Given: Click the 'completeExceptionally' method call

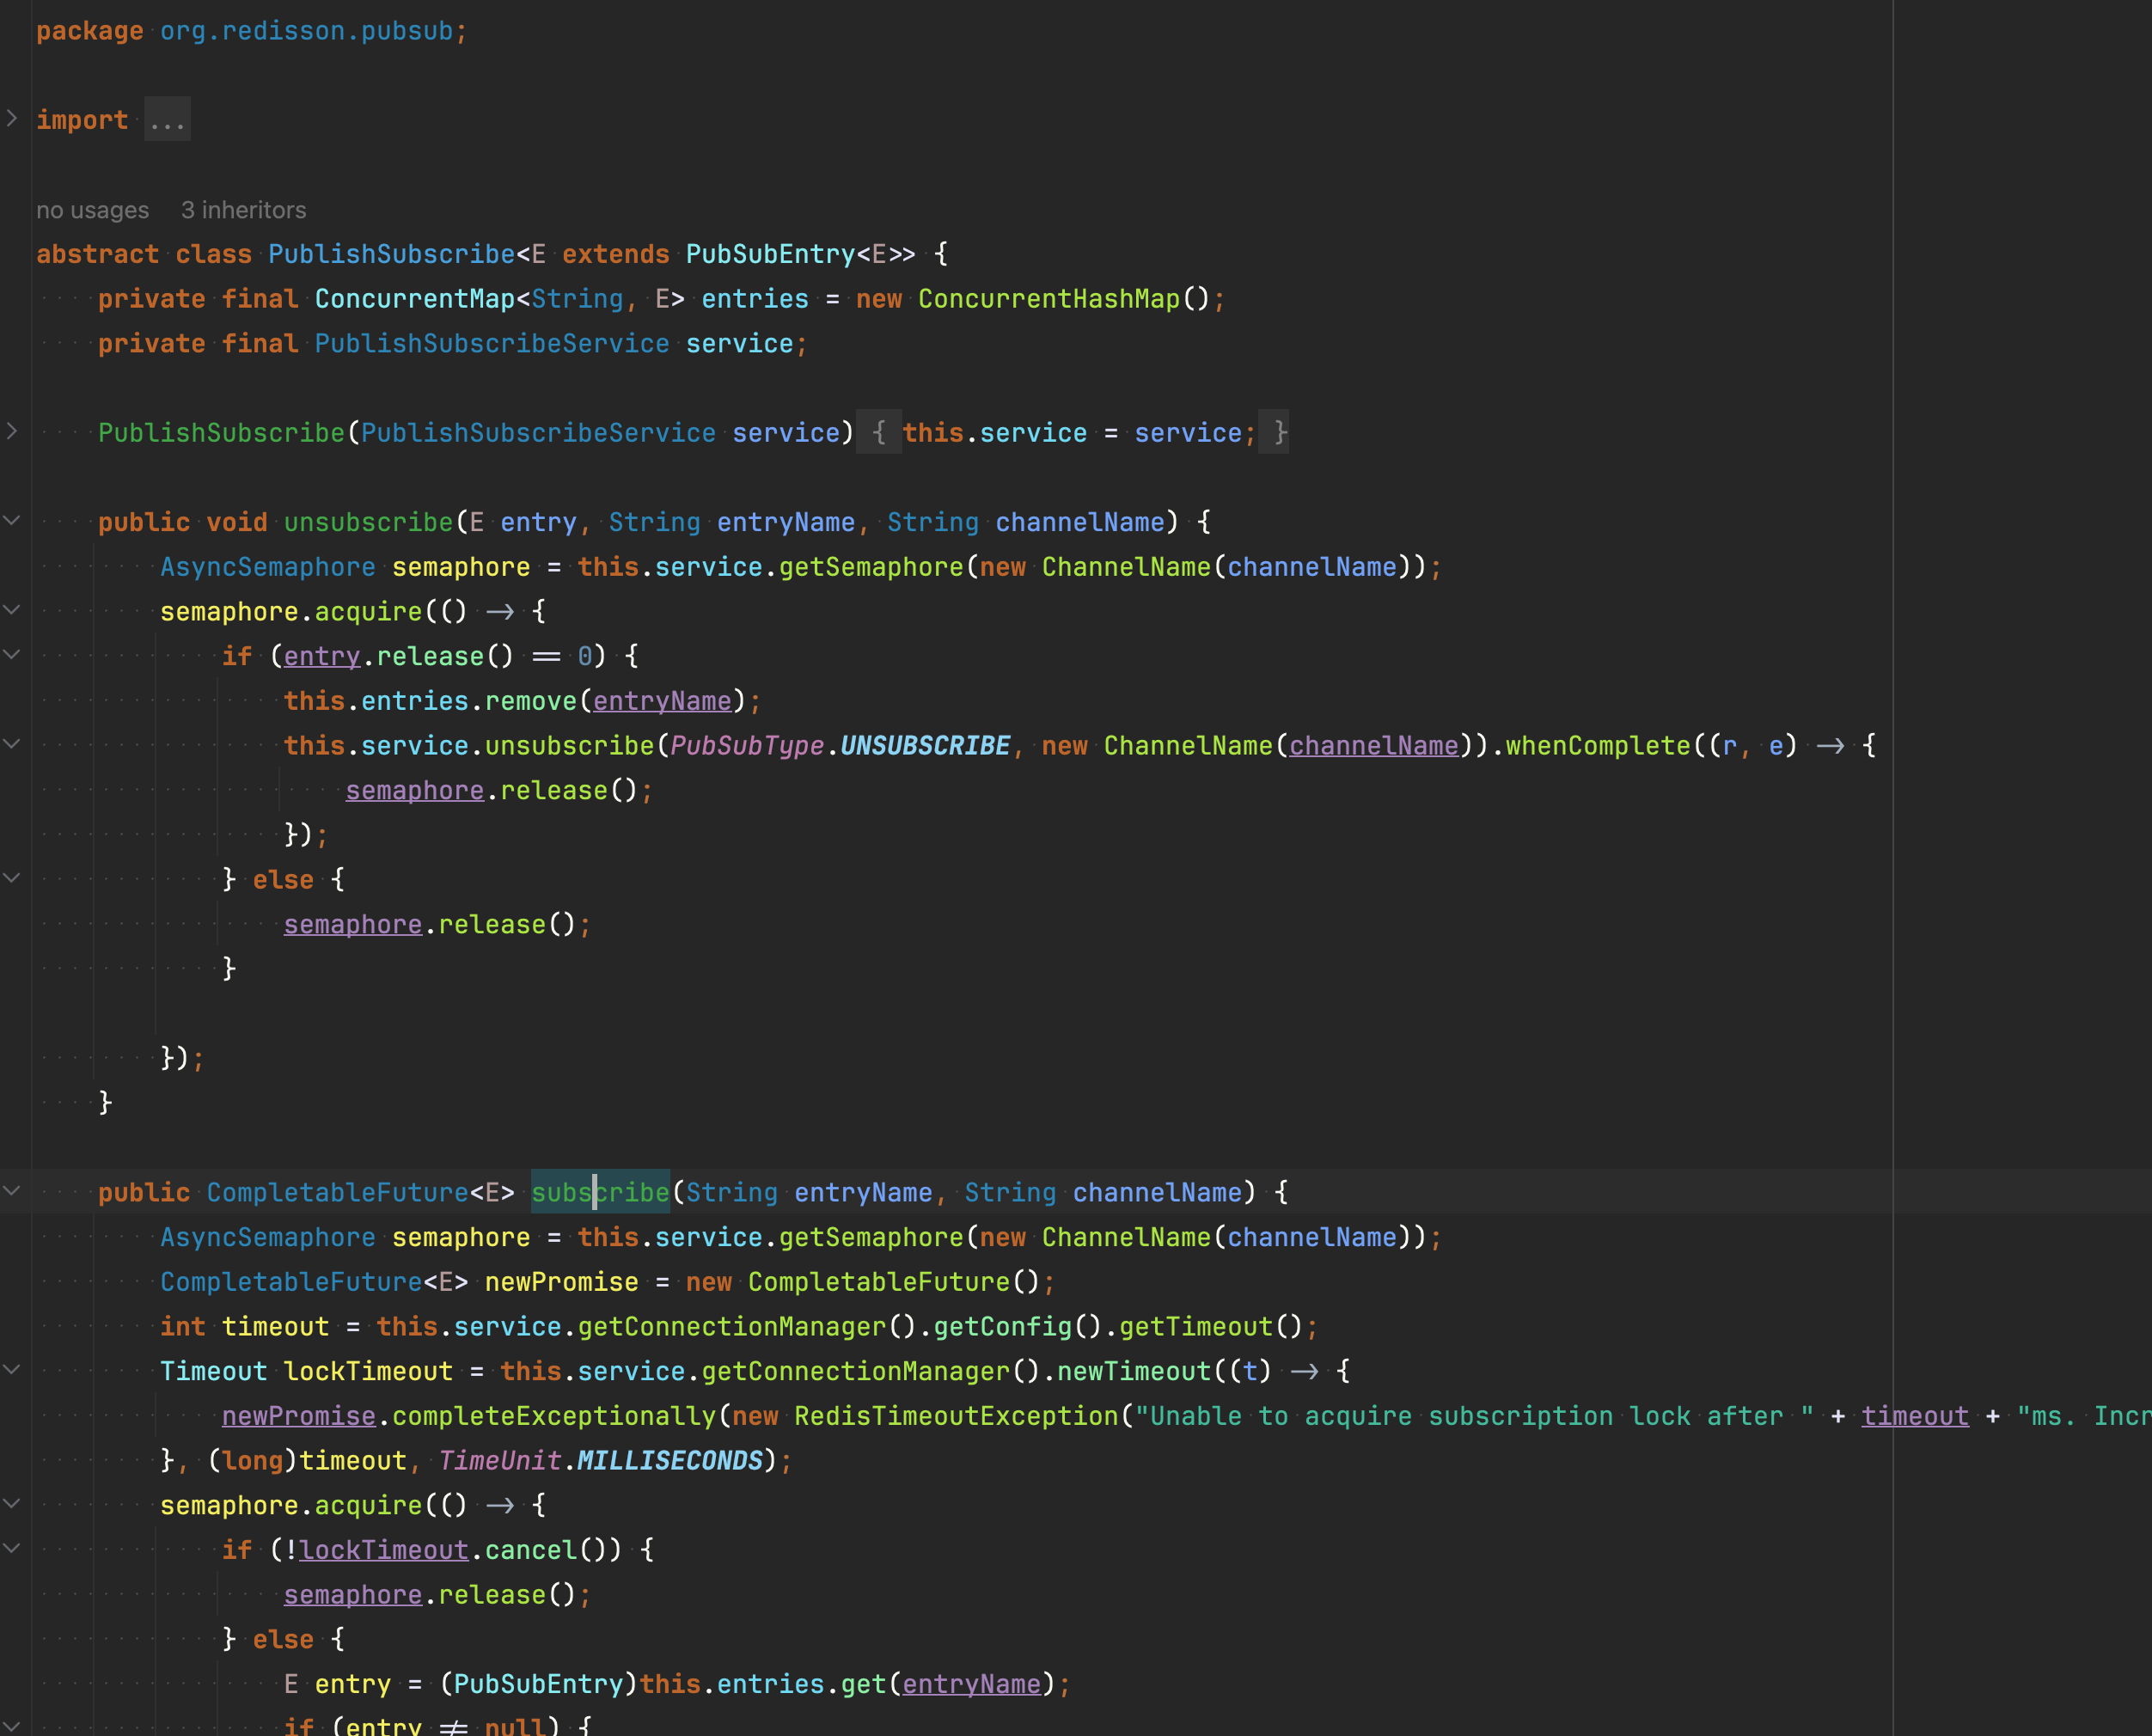Looking at the screenshot, I should click(x=554, y=1416).
